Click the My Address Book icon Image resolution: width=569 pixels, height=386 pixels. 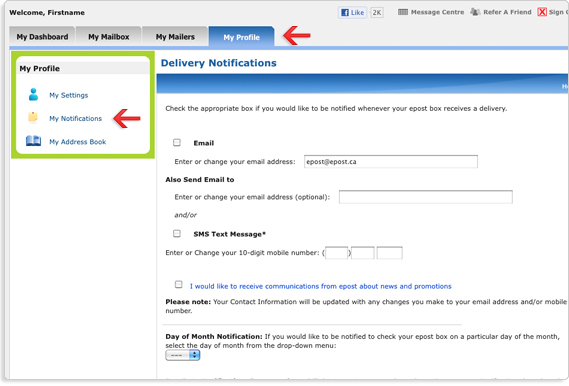(x=33, y=141)
